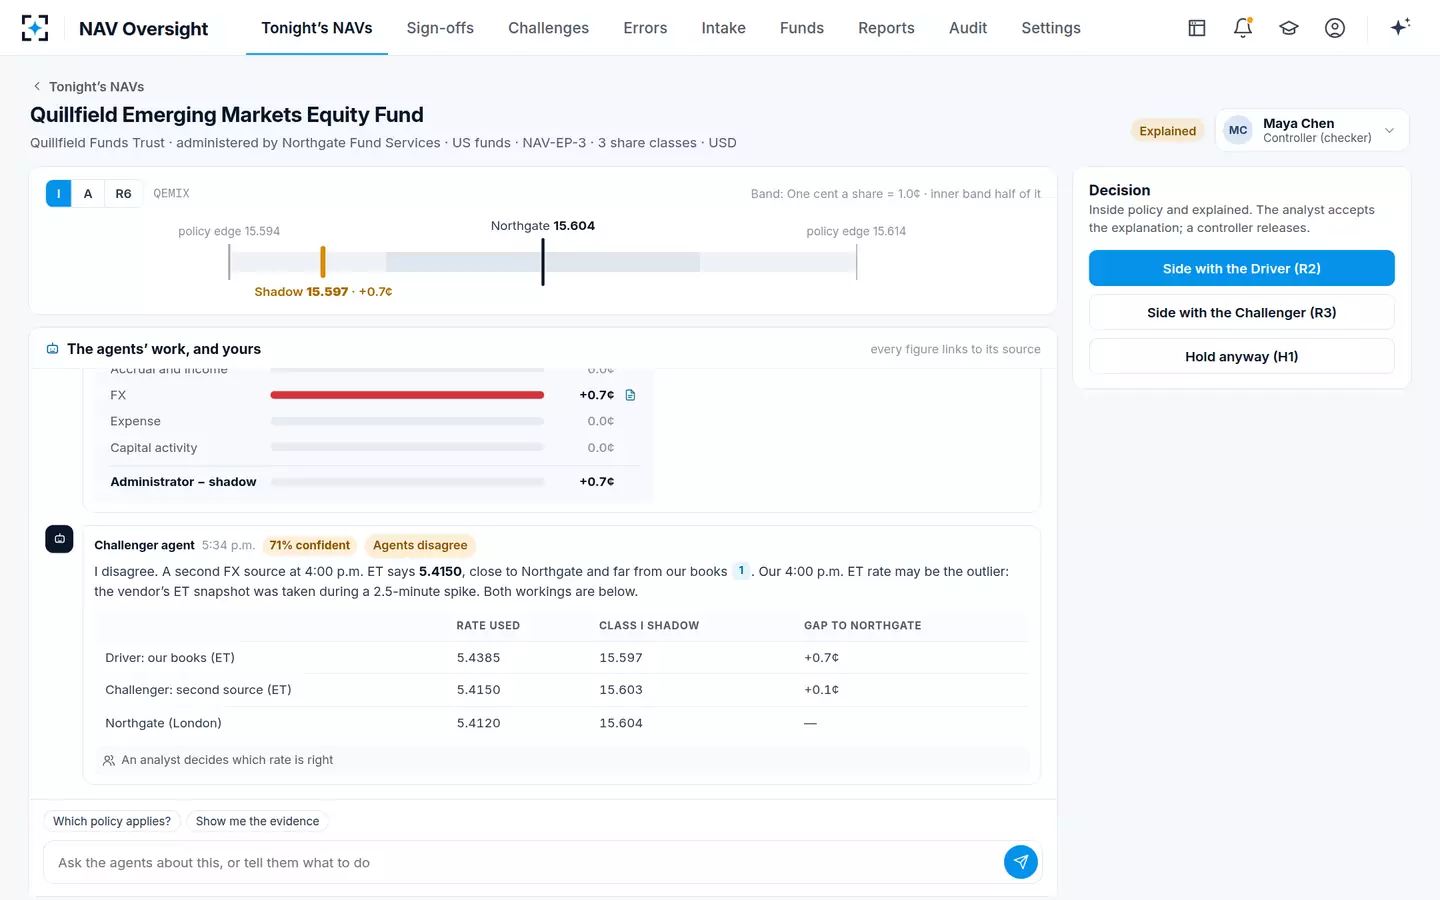Click the Capital activity row label
Viewport: 1440px width, 900px height.
[x=154, y=448]
